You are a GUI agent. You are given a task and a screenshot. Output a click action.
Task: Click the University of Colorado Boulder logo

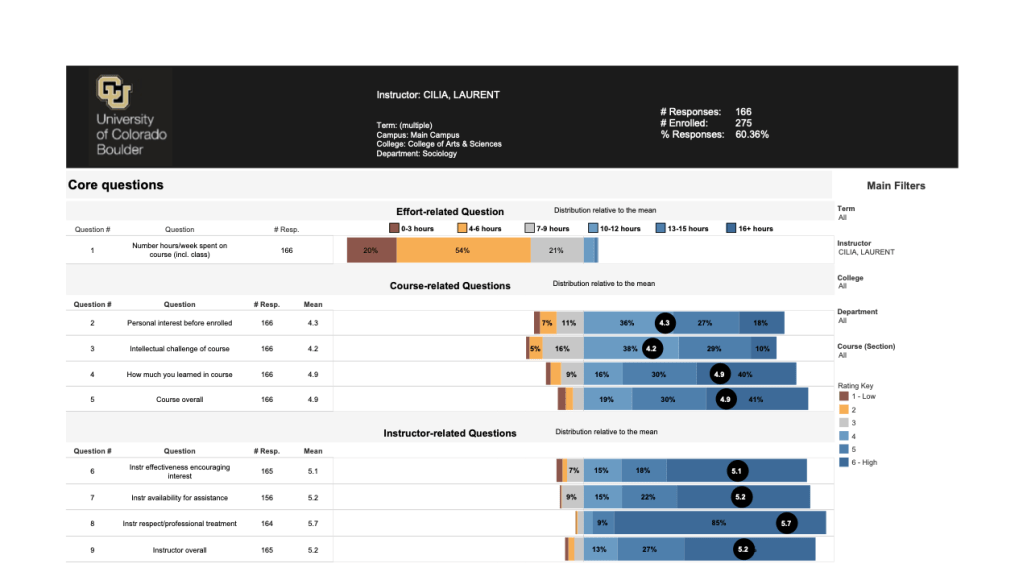(x=130, y=116)
